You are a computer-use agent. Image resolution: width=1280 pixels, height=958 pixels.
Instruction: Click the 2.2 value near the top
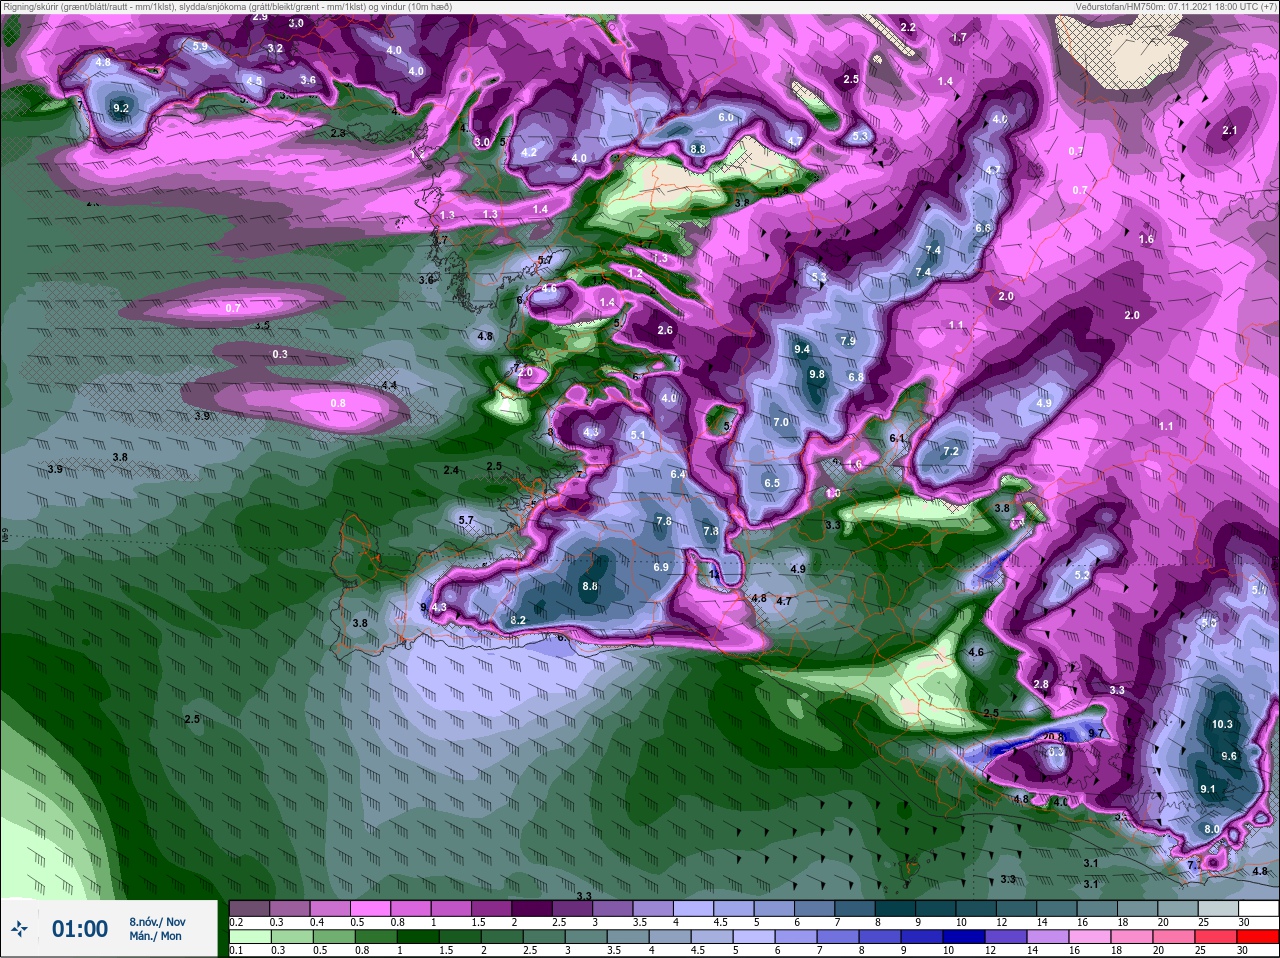(x=908, y=27)
